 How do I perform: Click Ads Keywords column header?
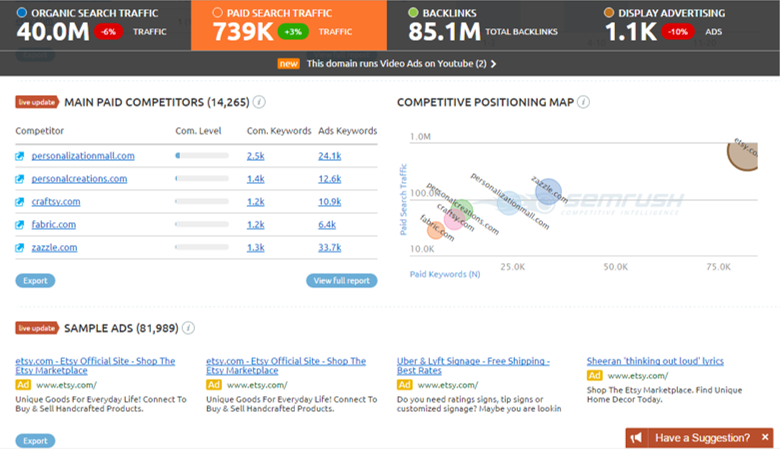(348, 131)
